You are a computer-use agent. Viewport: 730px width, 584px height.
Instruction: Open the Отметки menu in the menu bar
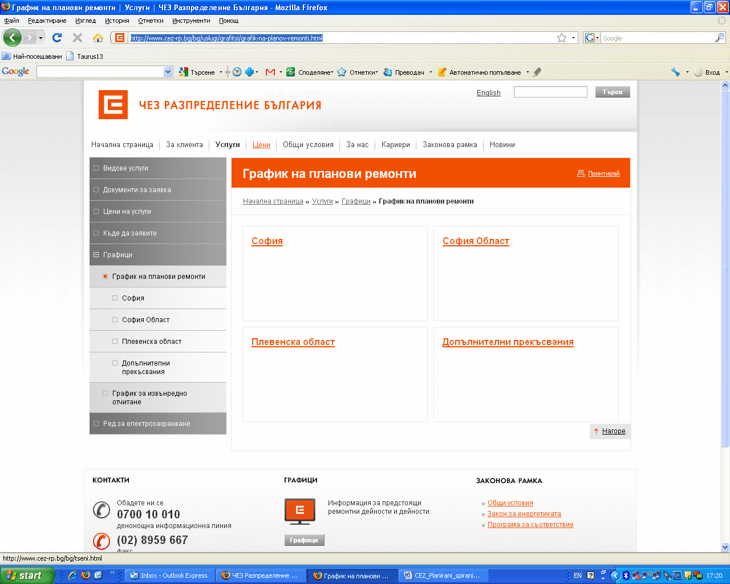pos(151,20)
